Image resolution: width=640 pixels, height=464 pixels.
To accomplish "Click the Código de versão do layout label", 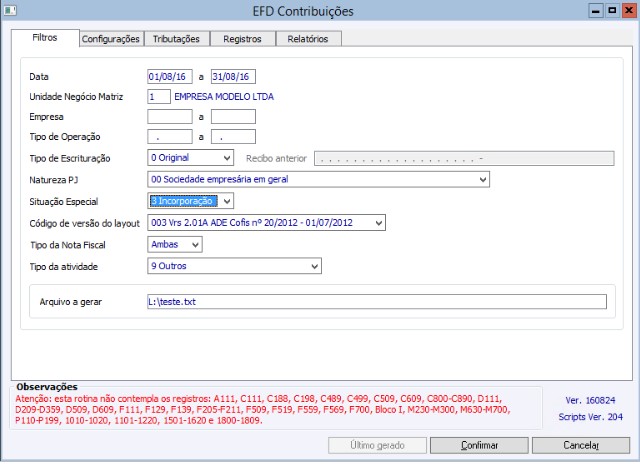I will click(x=84, y=224).
